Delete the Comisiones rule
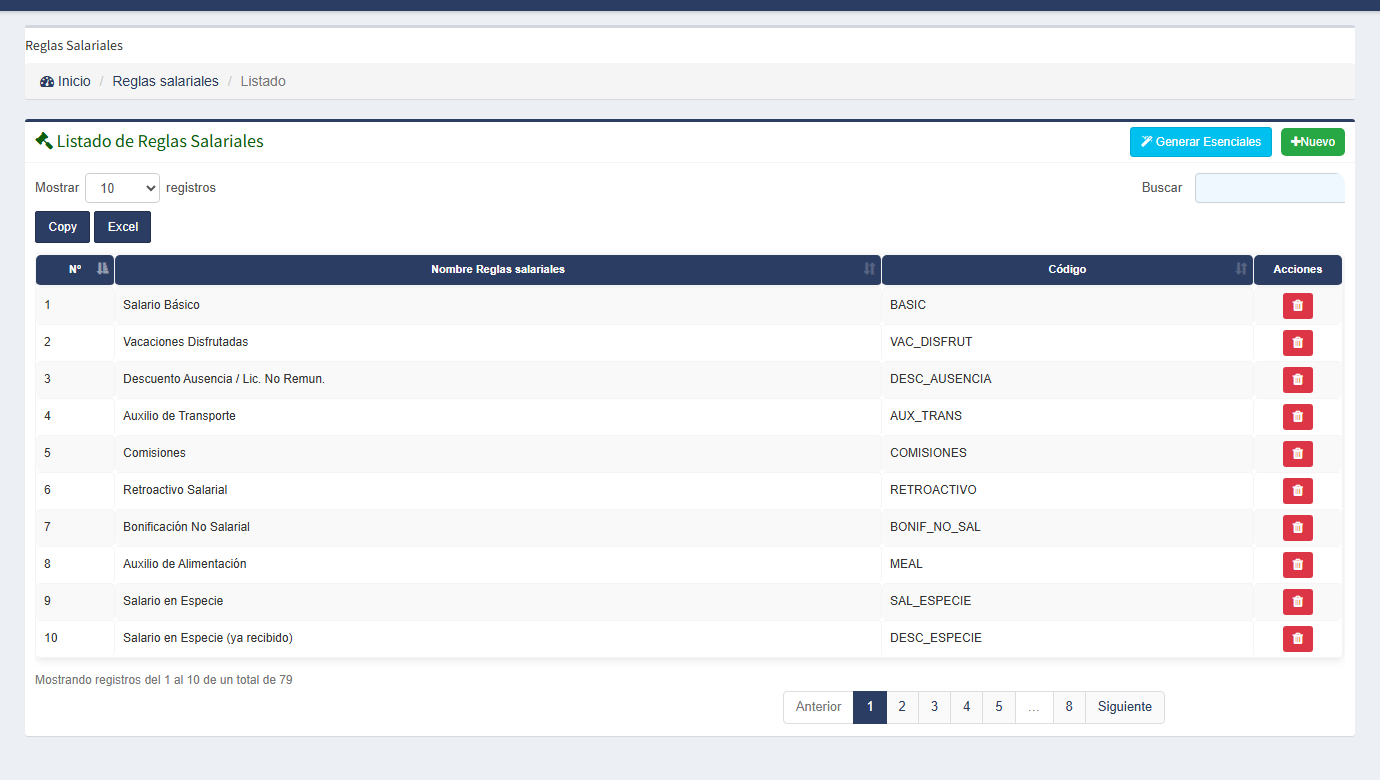Image resolution: width=1380 pixels, height=780 pixels. coord(1297,454)
